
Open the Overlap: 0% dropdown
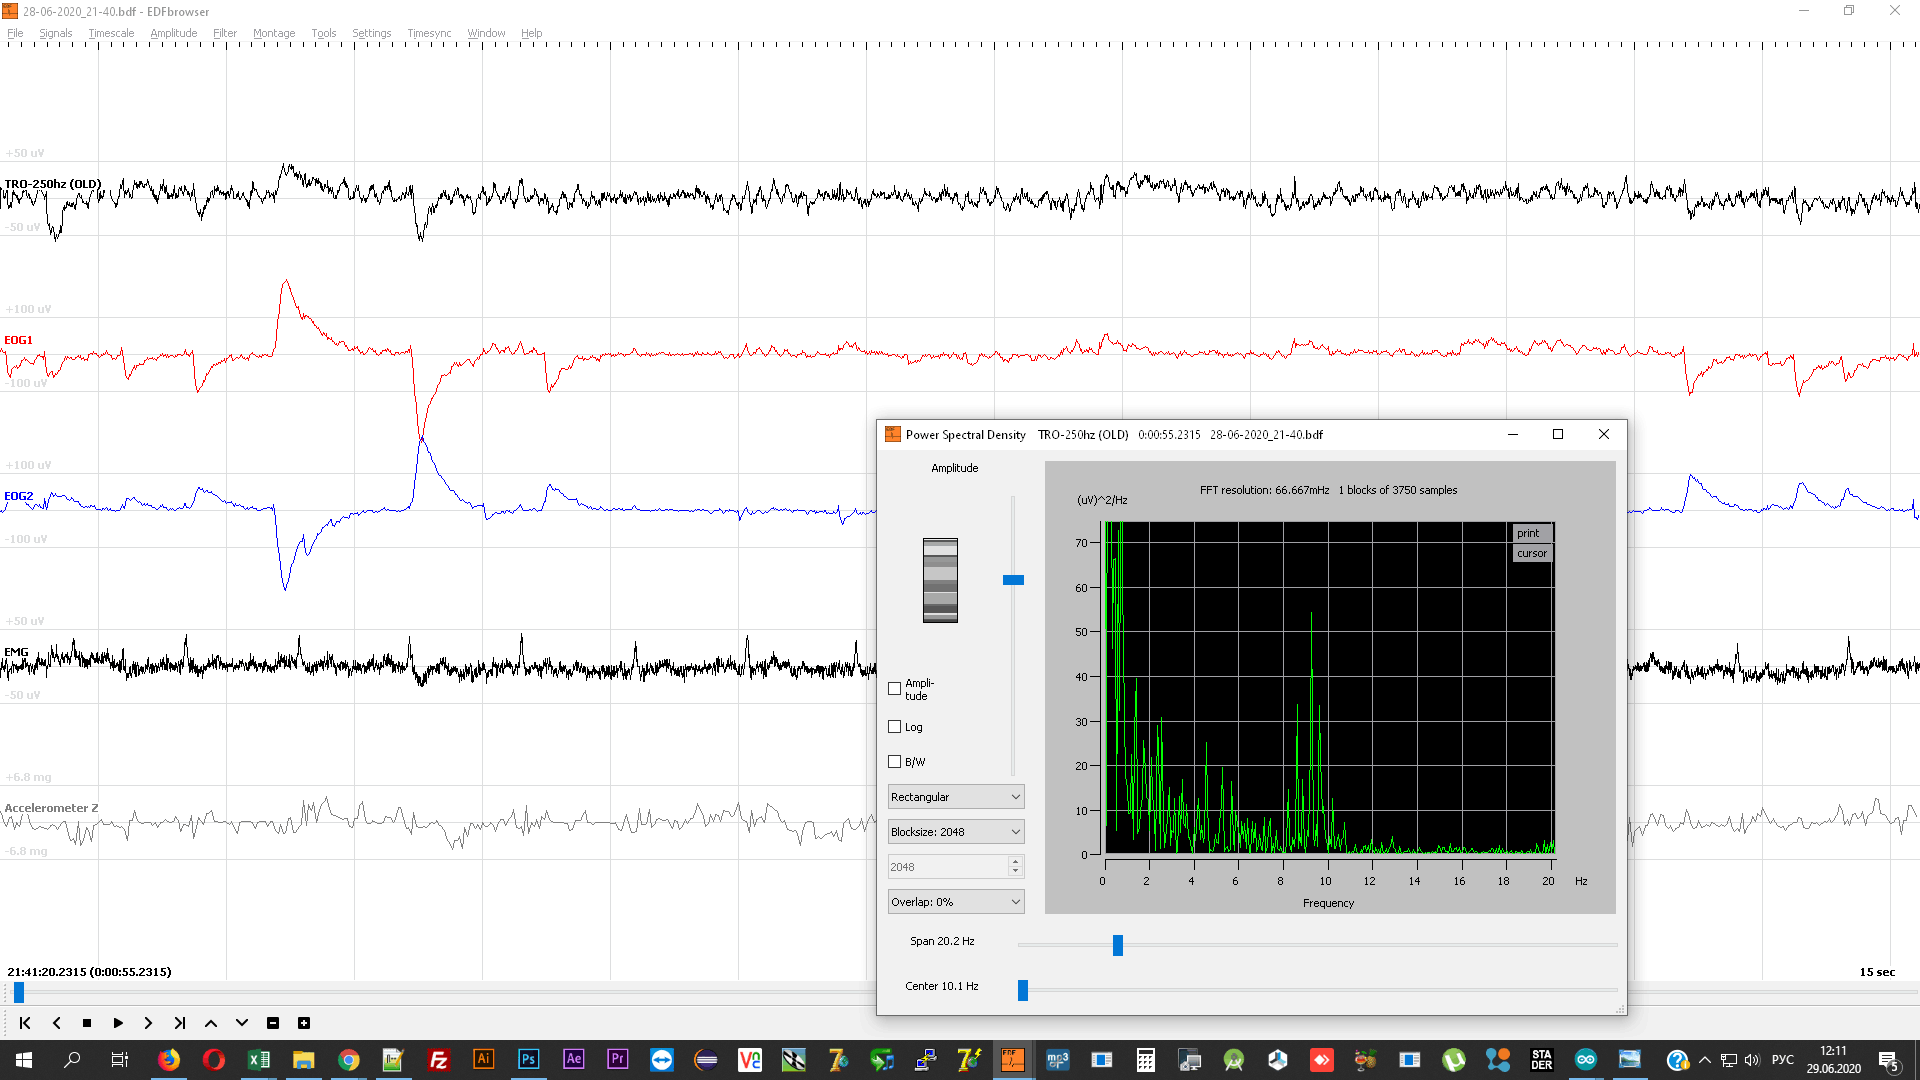coord(956,902)
